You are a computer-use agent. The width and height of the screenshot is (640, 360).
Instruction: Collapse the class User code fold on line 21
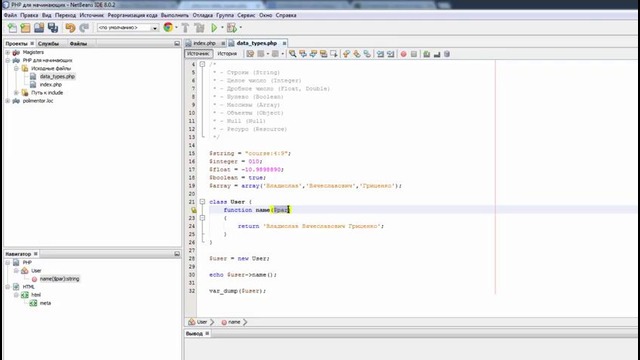coord(202,202)
